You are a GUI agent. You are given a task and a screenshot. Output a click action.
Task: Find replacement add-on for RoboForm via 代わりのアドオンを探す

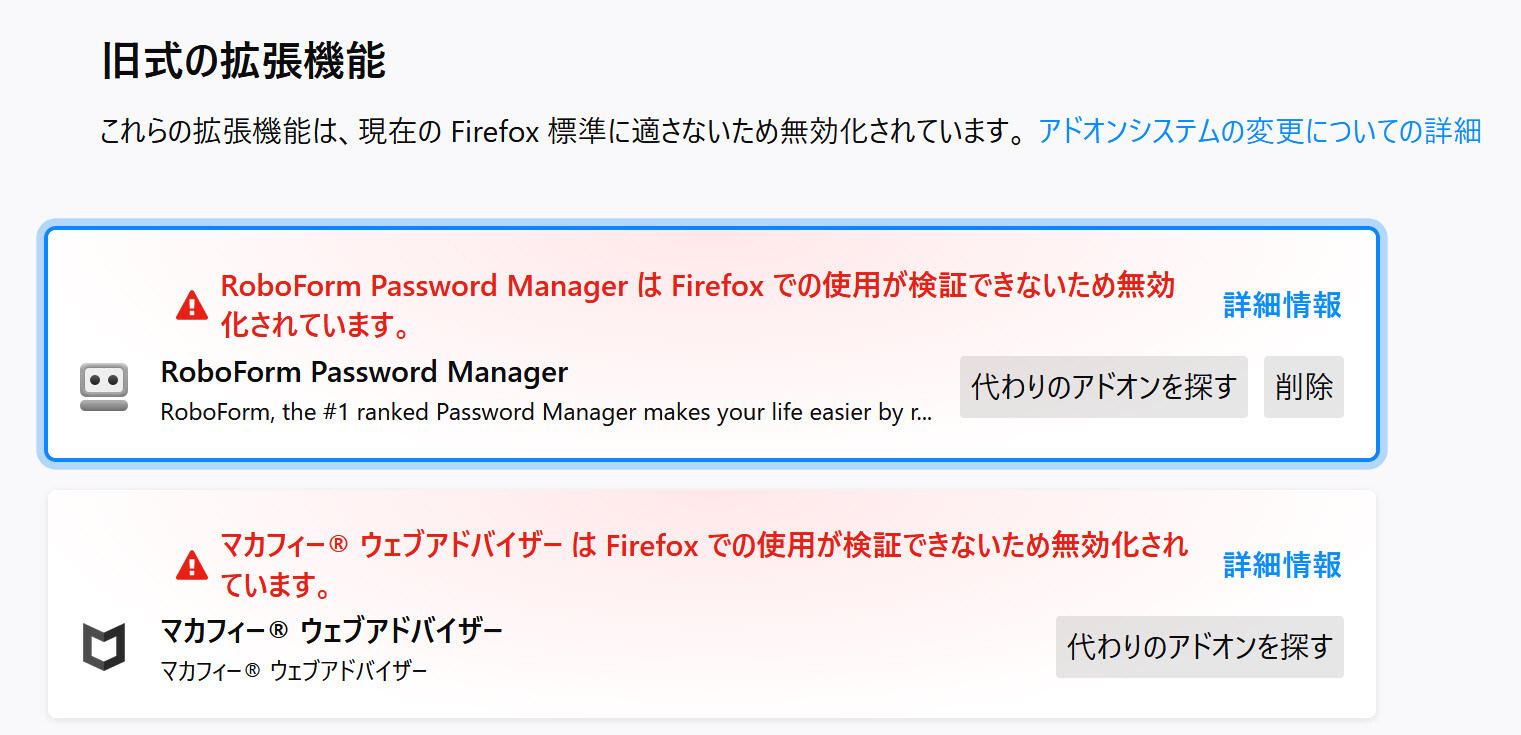(x=1104, y=387)
